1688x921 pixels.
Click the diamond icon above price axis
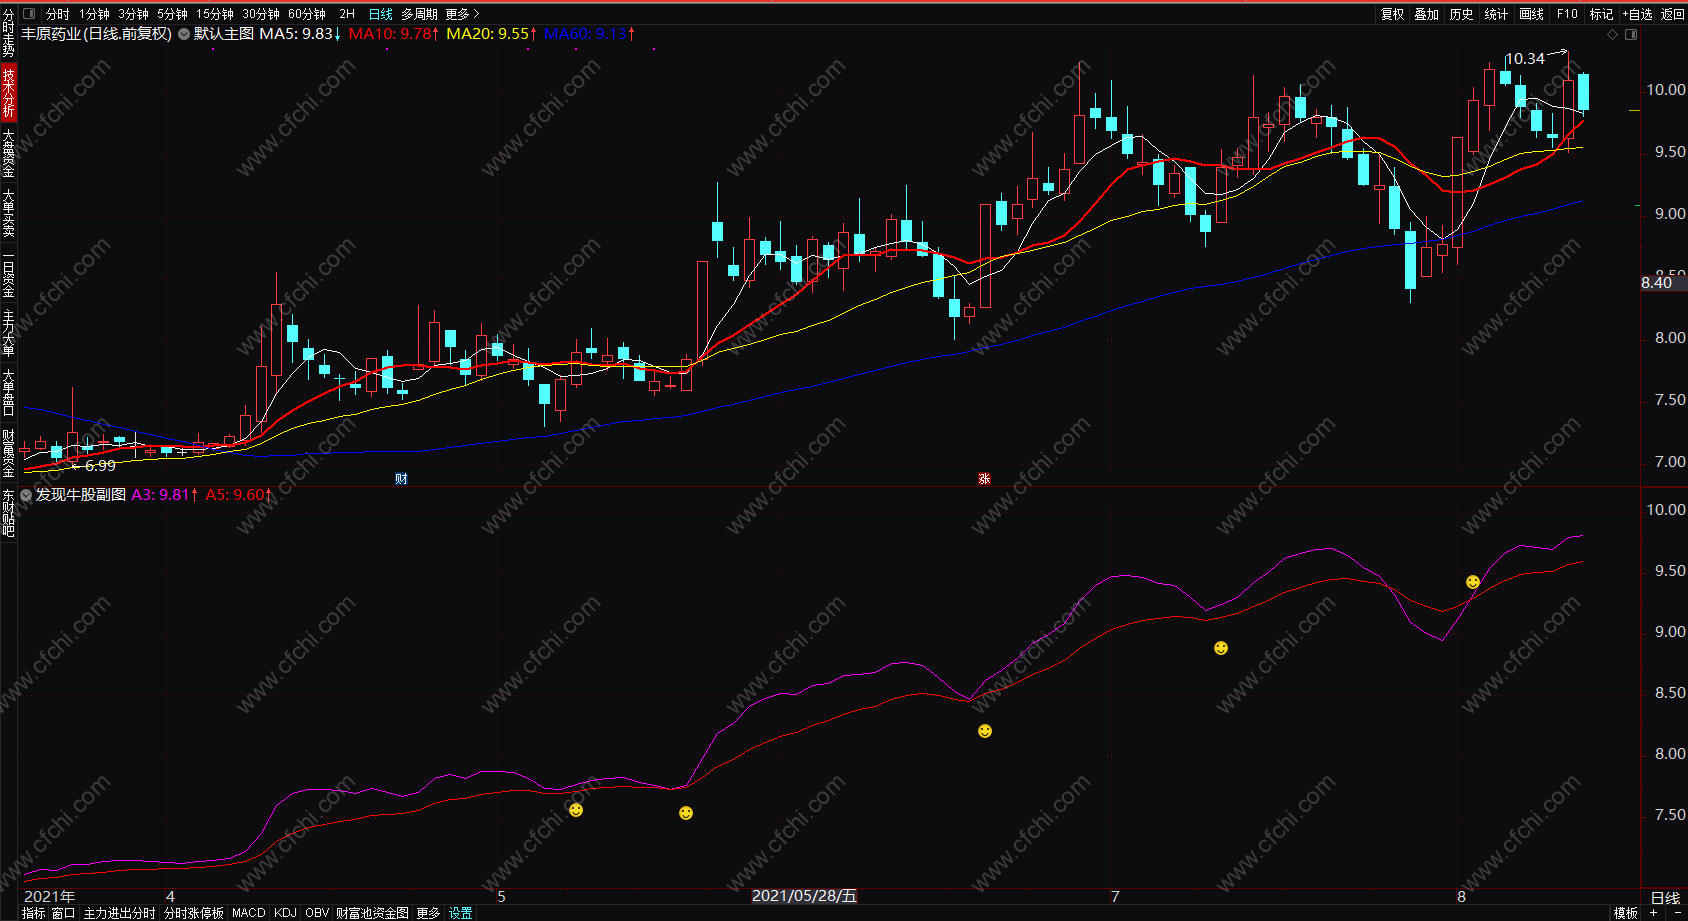click(1612, 34)
